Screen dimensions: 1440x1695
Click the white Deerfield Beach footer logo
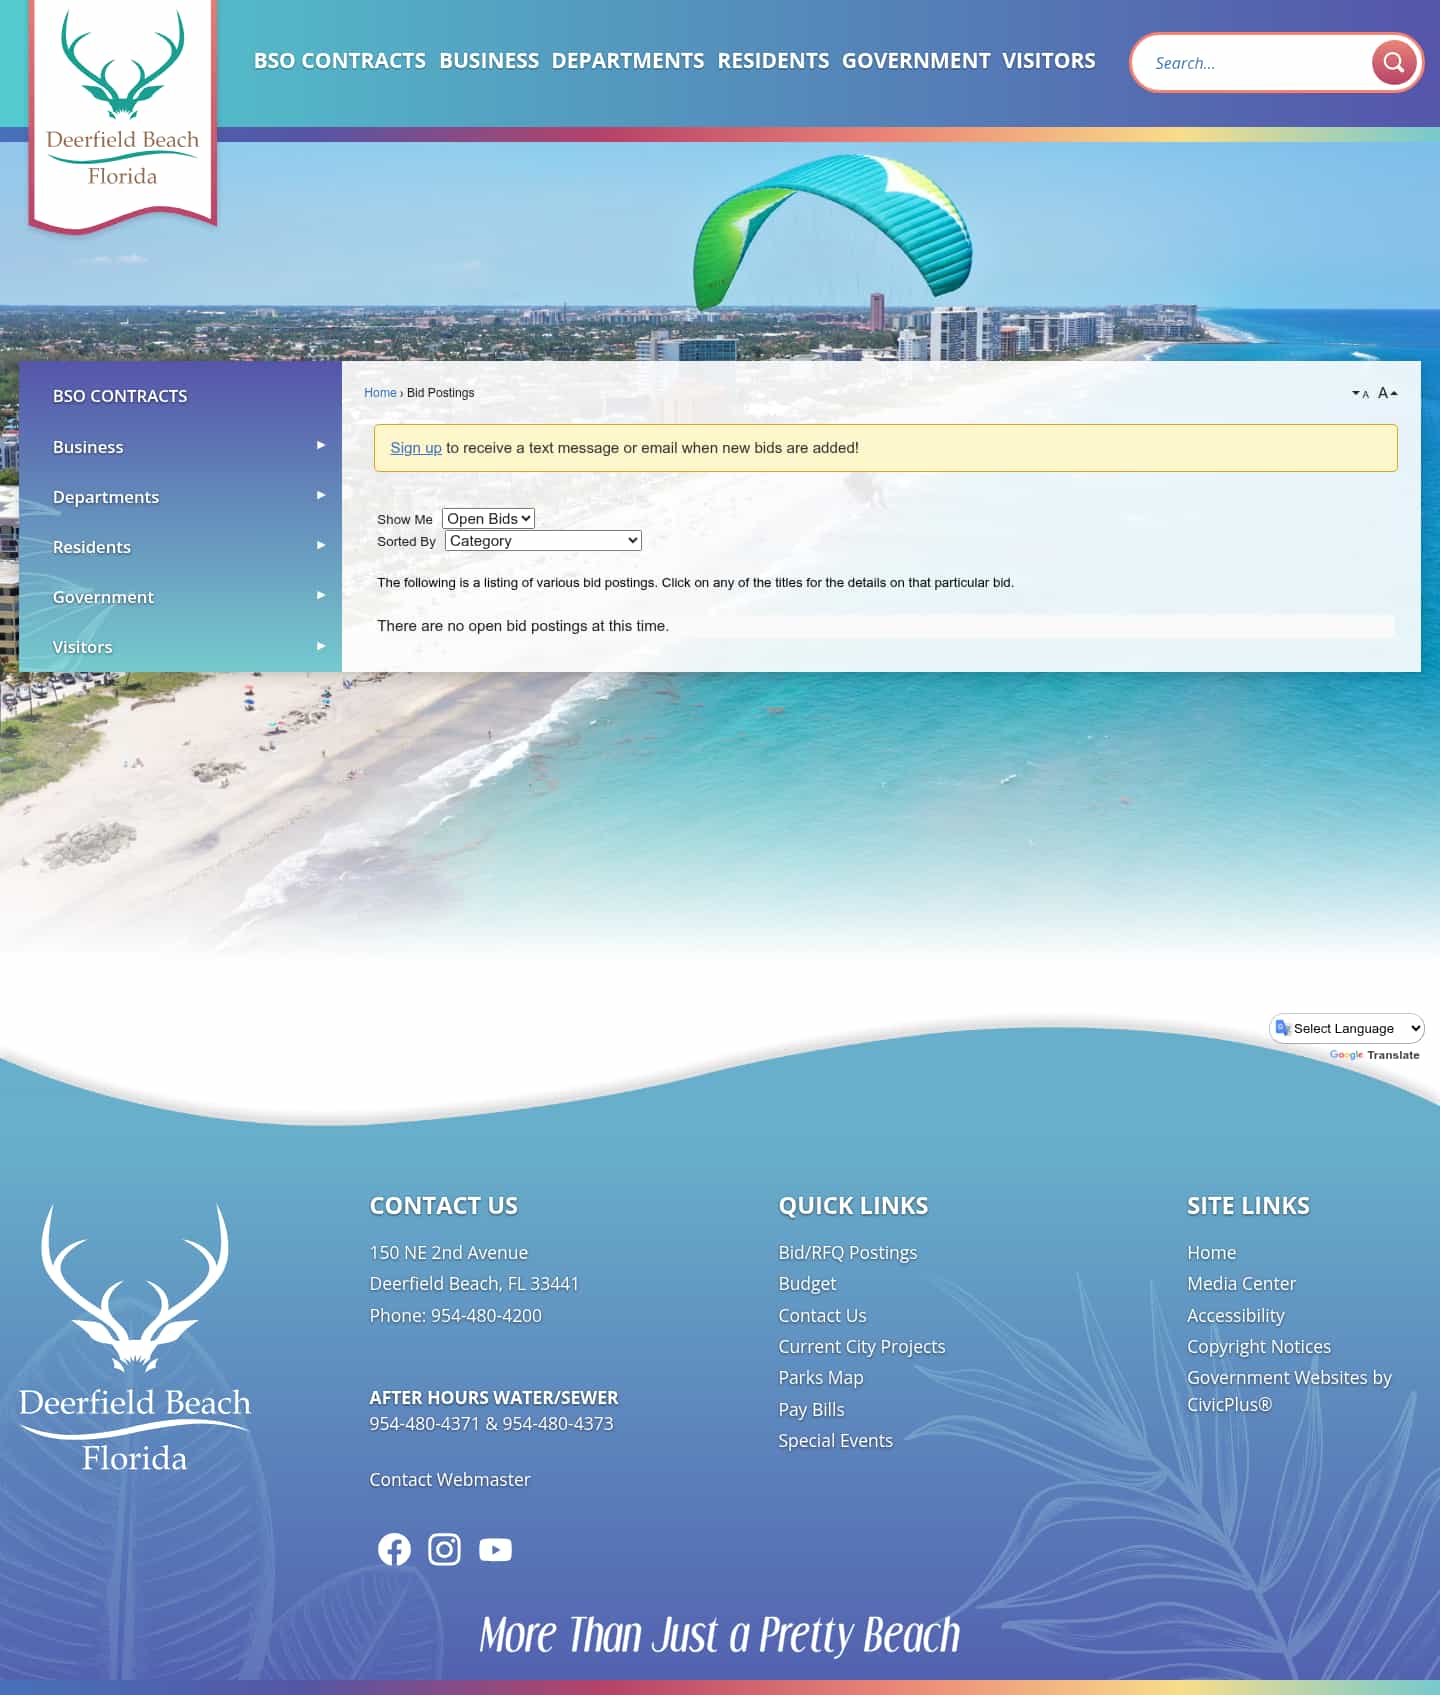tap(135, 1338)
